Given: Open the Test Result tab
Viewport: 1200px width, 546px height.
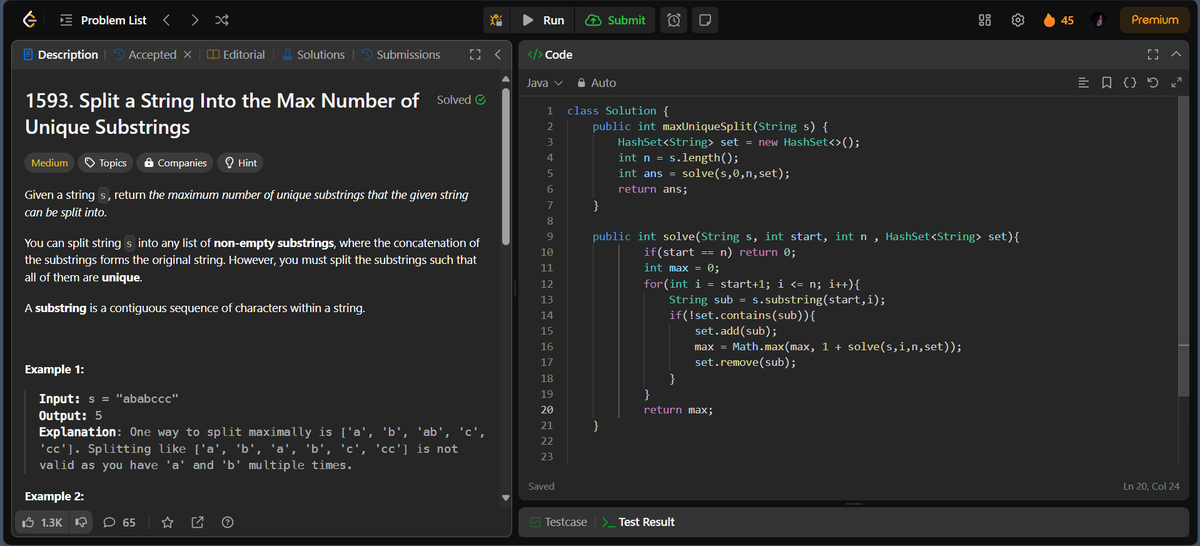Looking at the screenshot, I should (x=638, y=522).
